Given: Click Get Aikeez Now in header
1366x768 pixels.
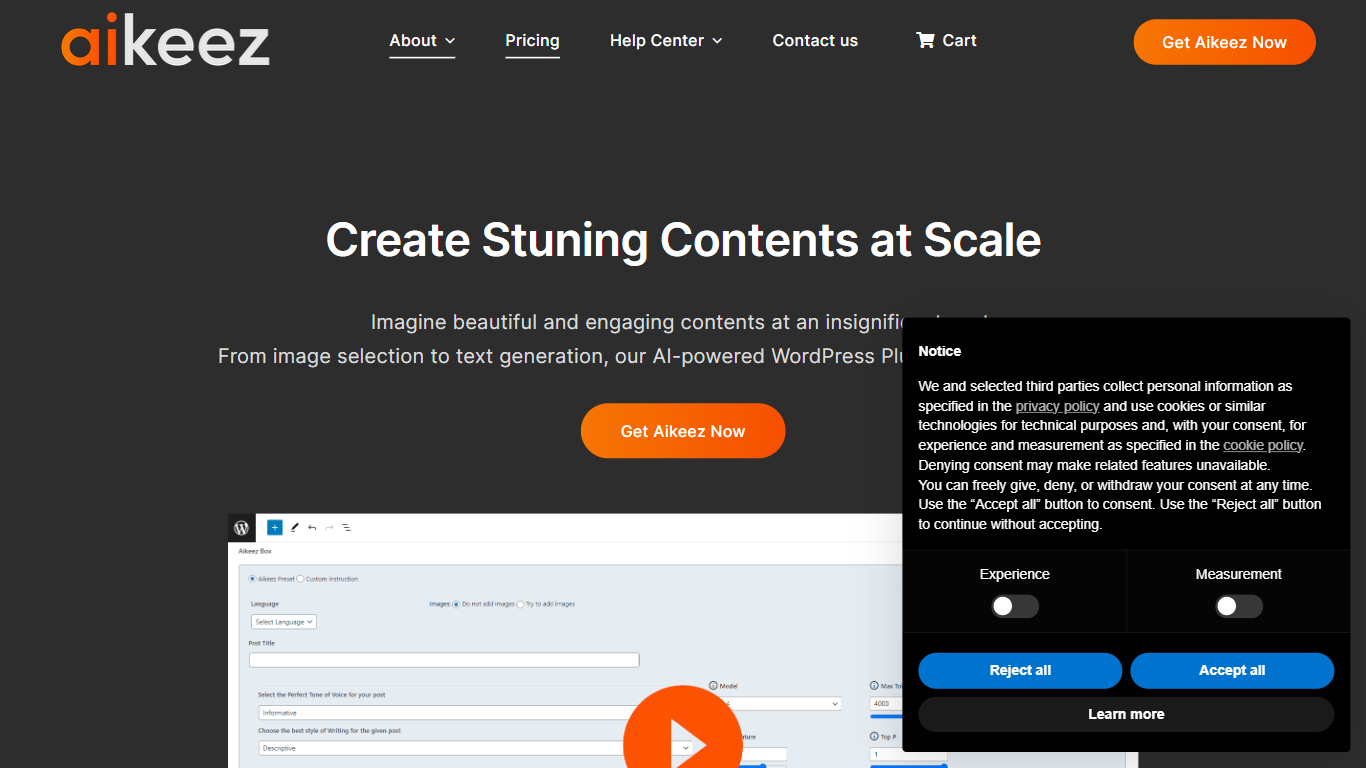Looking at the screenshot, I should pos(1224,42).
